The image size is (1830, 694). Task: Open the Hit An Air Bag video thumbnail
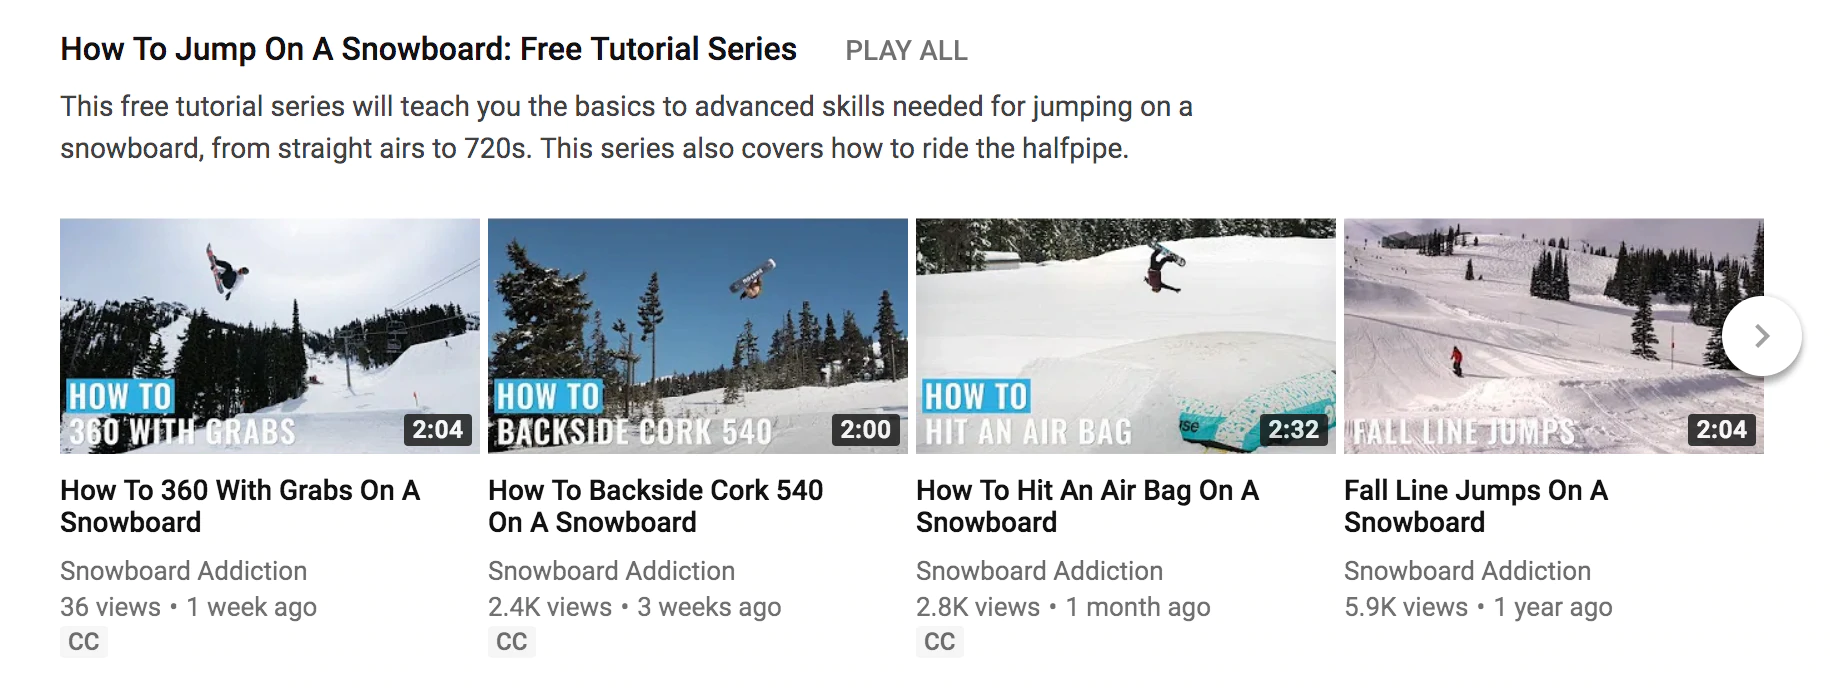(x=1125, y=335)
